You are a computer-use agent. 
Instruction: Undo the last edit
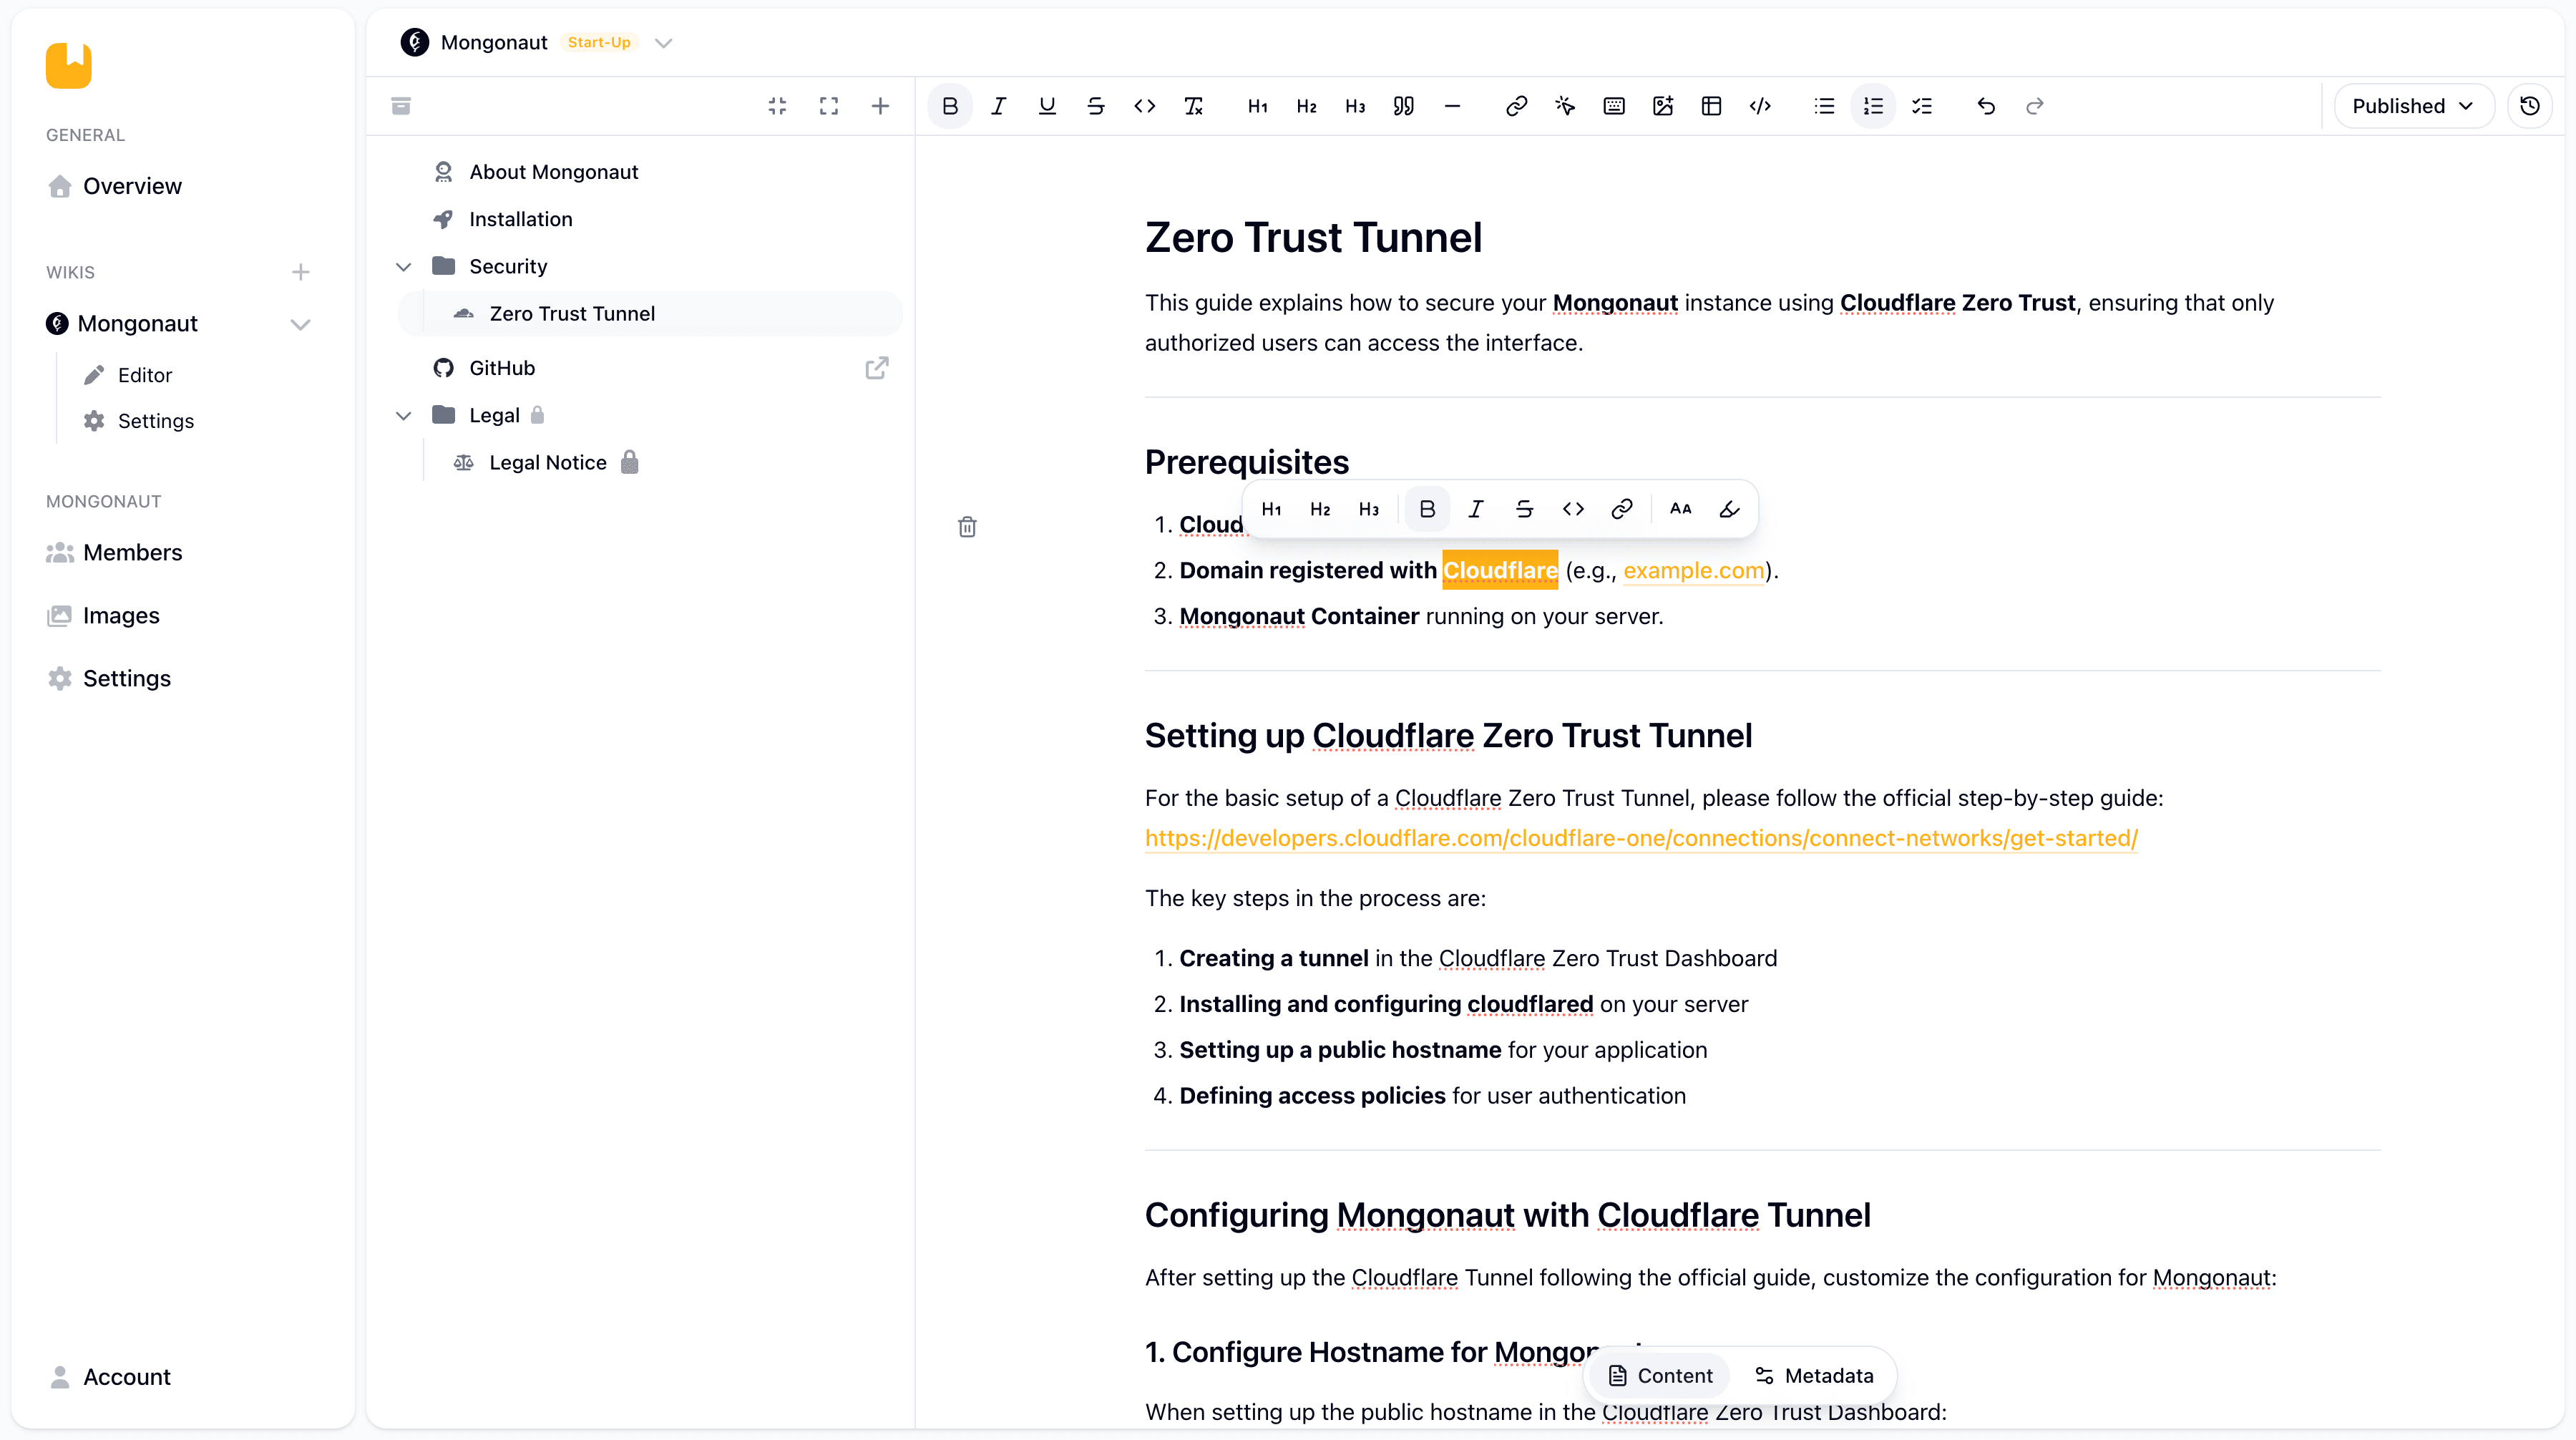tap(1986, 106)
